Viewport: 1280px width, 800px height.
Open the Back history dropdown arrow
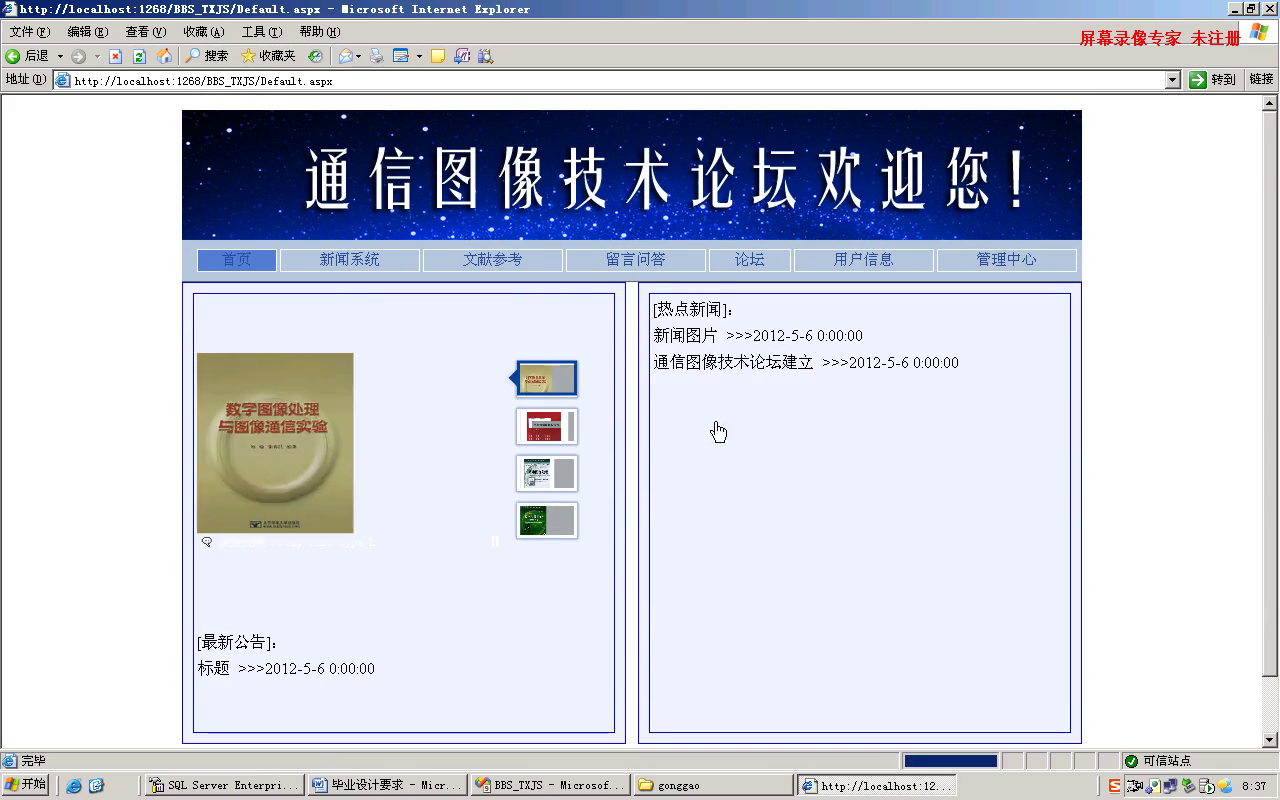pyautogui.click(x=60, y=56)
